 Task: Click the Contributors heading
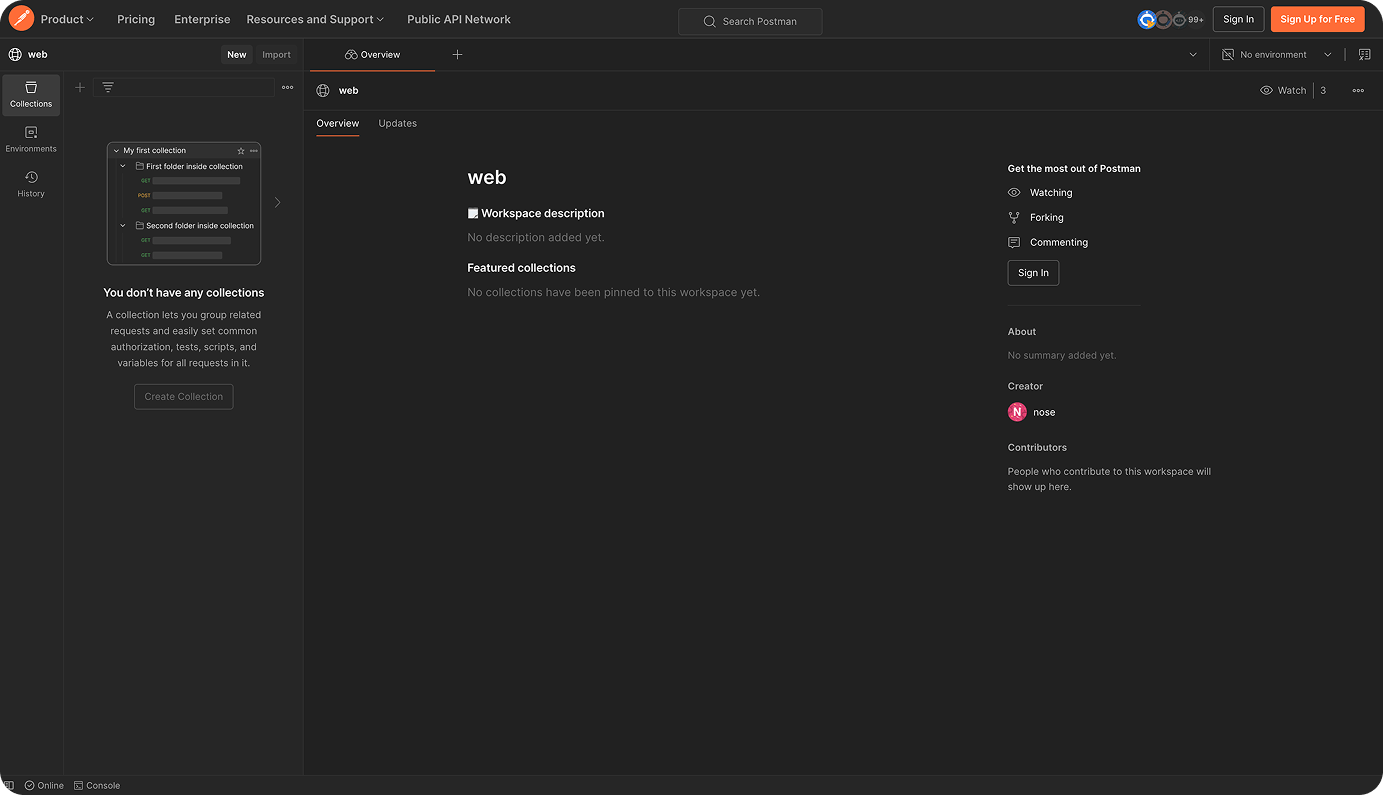pos(1037,447)
